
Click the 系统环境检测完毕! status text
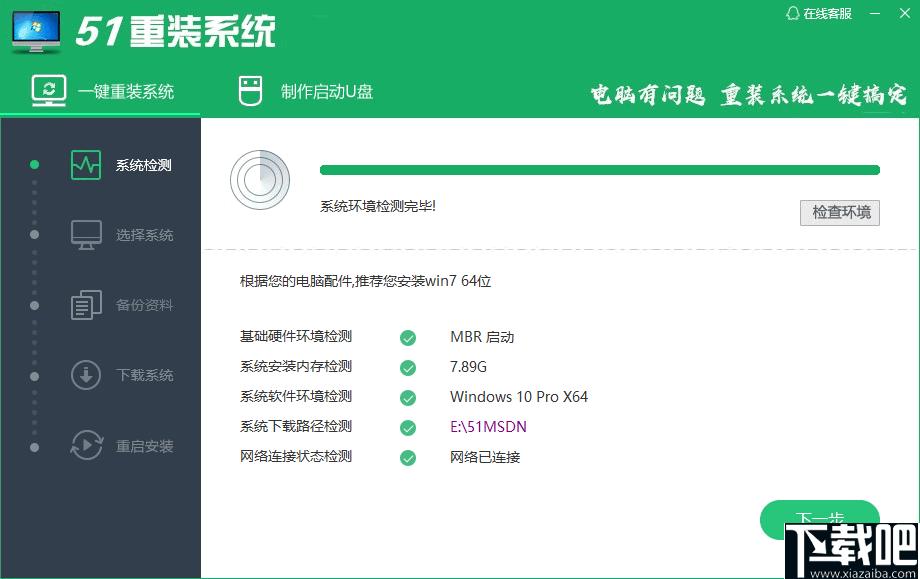point(378,206)
